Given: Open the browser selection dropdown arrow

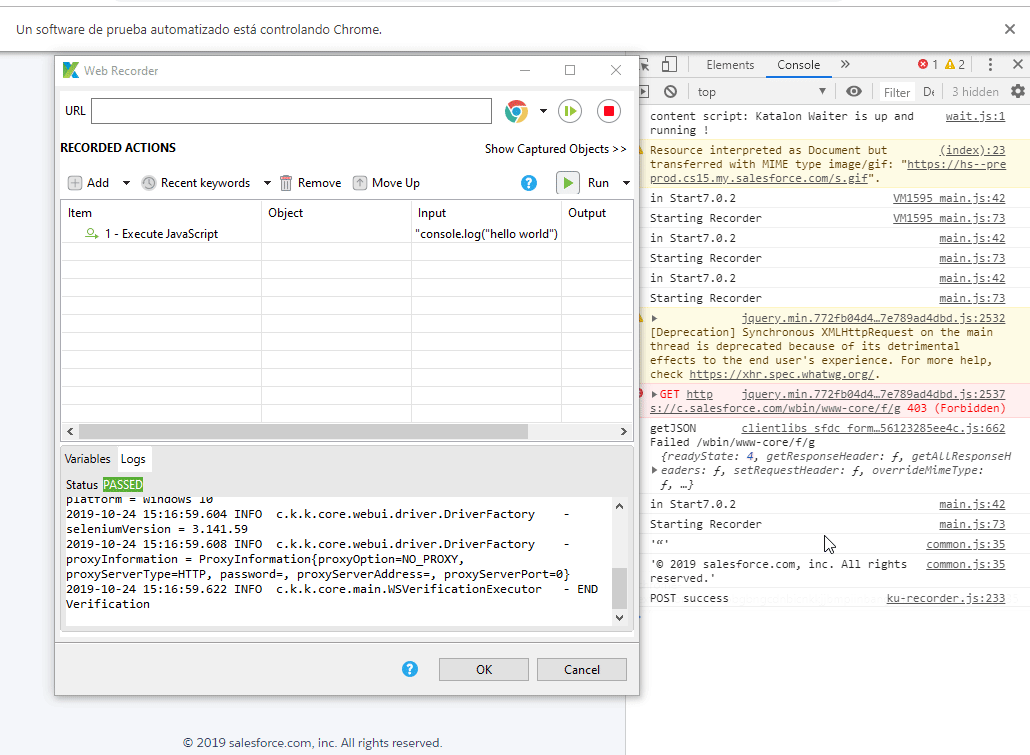Looking at the screenshot, I should tap(543, 111).
